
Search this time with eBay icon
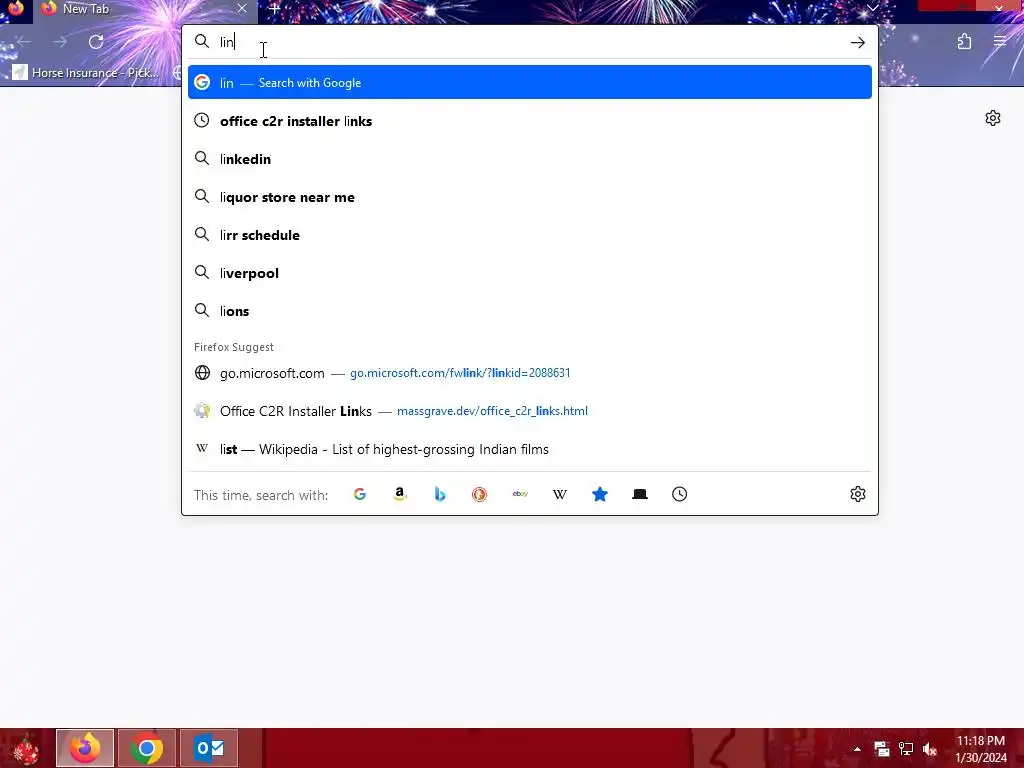pos(520,494)
